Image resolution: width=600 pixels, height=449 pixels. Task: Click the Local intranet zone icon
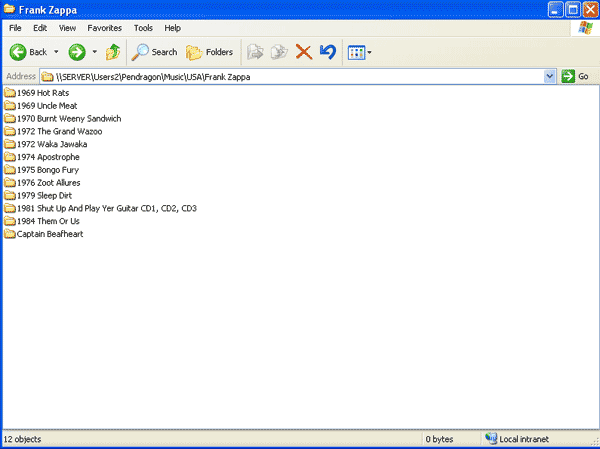click(x=491, y=438)
